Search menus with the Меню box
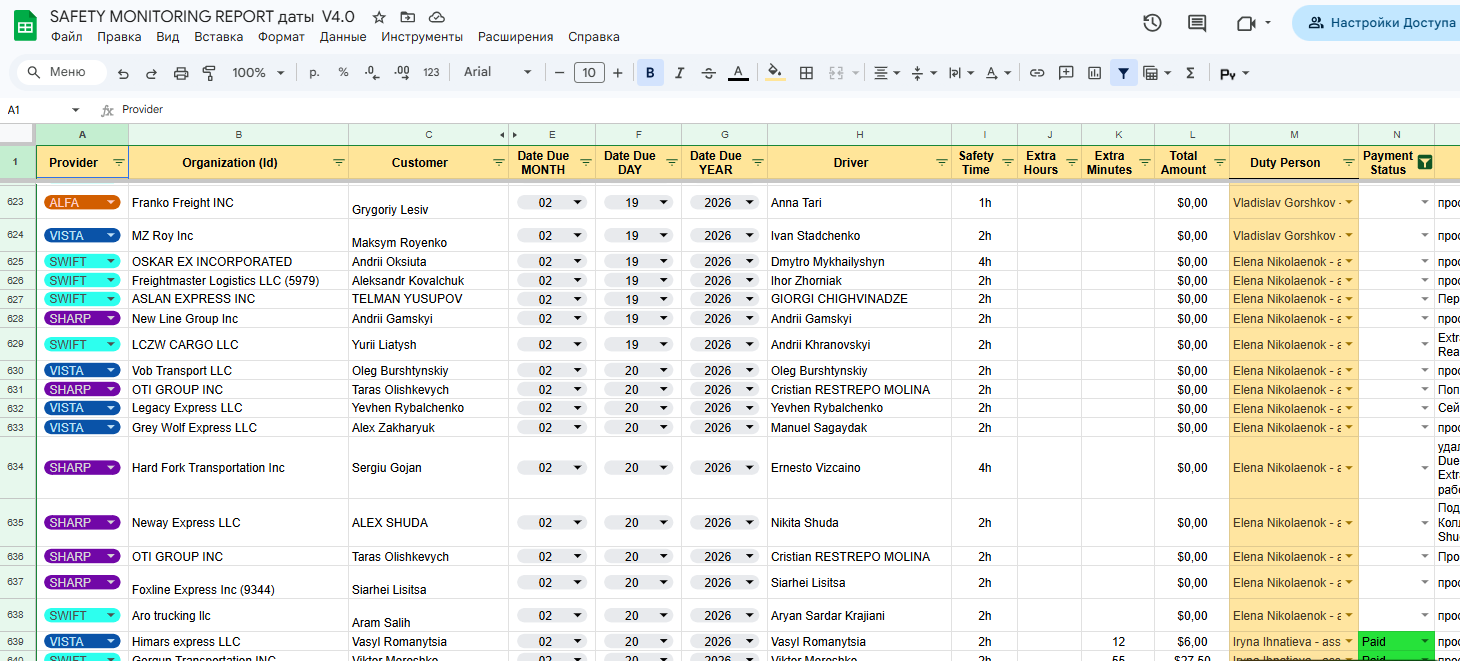This screenshot has width=1460, height=661. 62,72
